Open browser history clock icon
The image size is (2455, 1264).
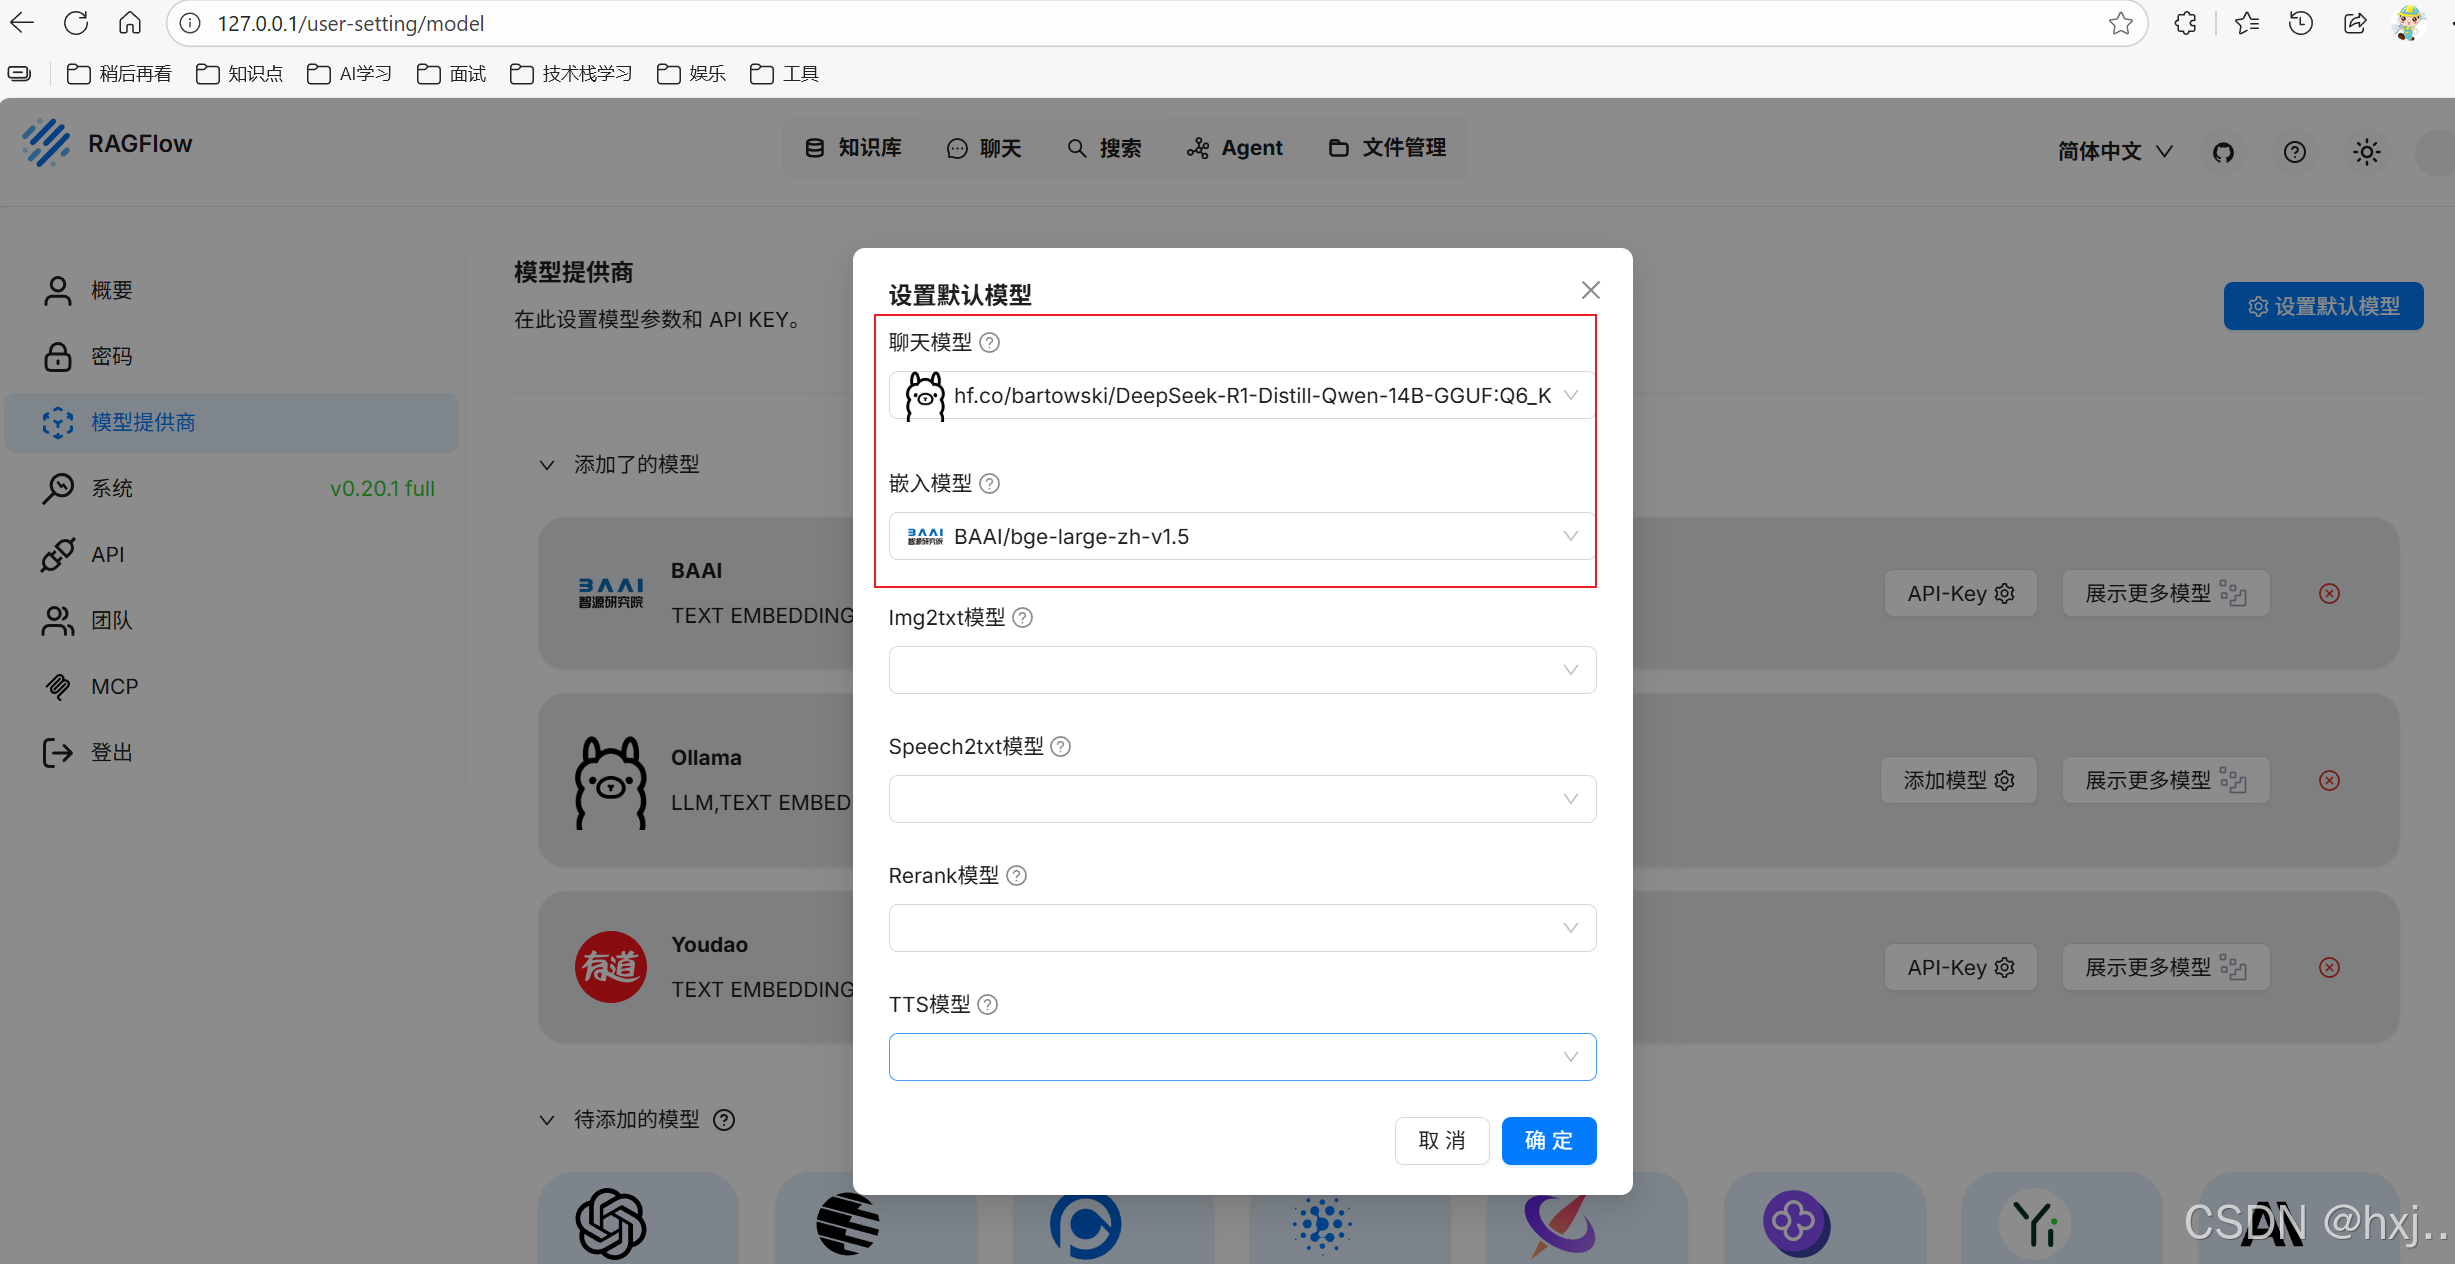click(2301, 23)
